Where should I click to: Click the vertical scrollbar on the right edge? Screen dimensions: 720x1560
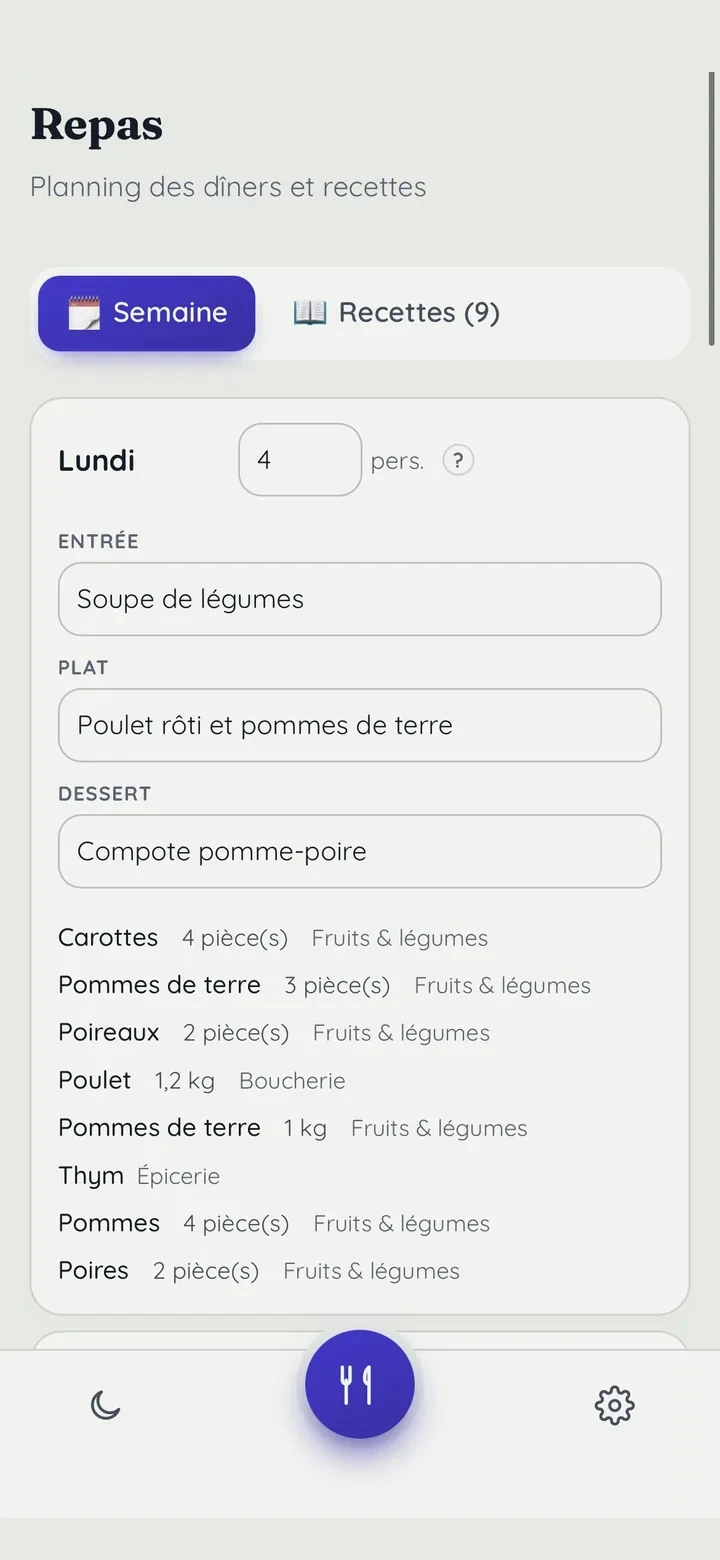click(x=712, y=208)
